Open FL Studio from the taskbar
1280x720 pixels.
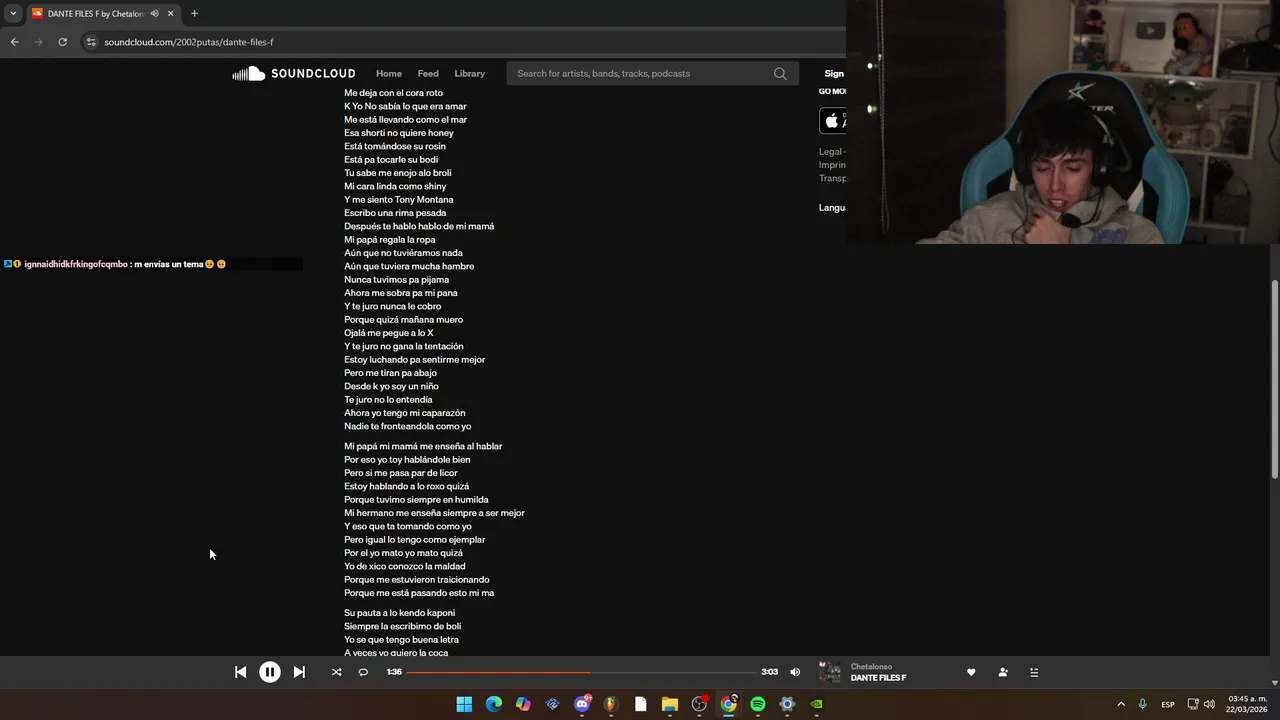click(611, 704)
